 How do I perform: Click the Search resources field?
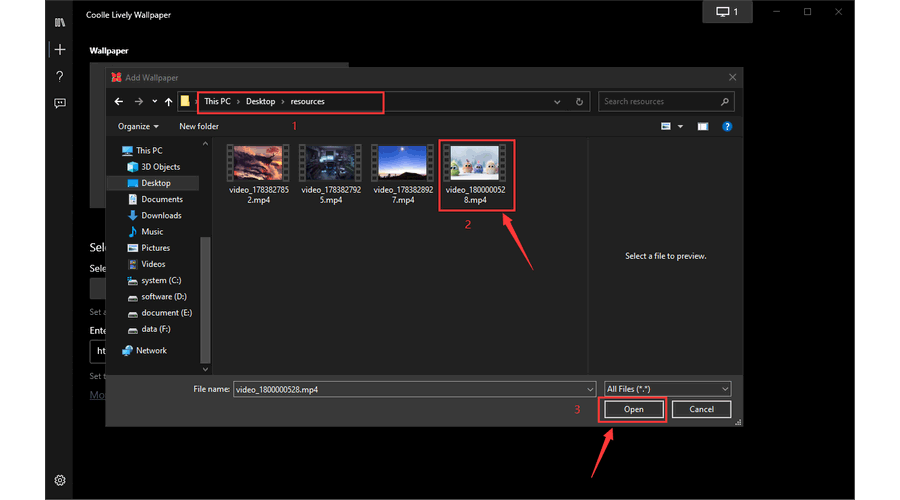[x=660, y=102]
